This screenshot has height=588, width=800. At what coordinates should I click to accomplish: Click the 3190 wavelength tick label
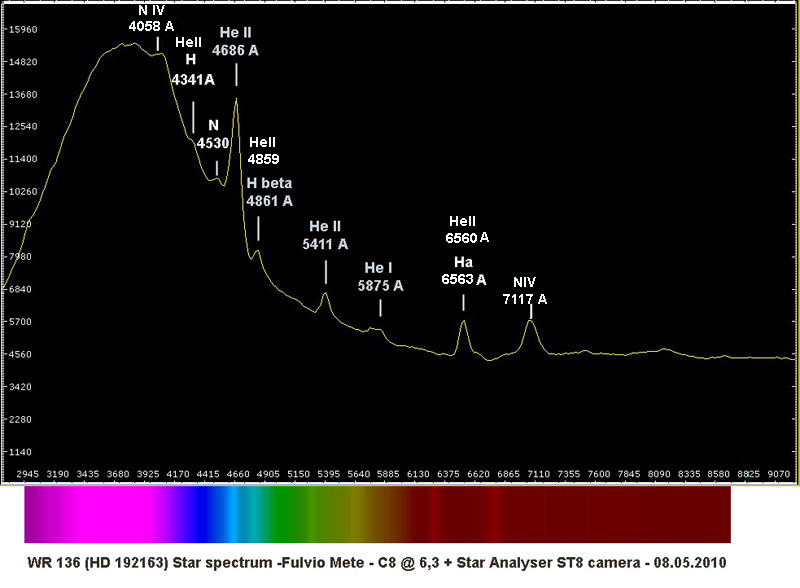coord(58,474)
